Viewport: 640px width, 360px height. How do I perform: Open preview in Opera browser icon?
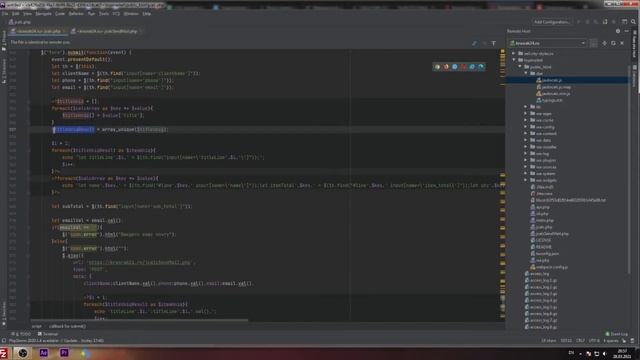[464, 67]
